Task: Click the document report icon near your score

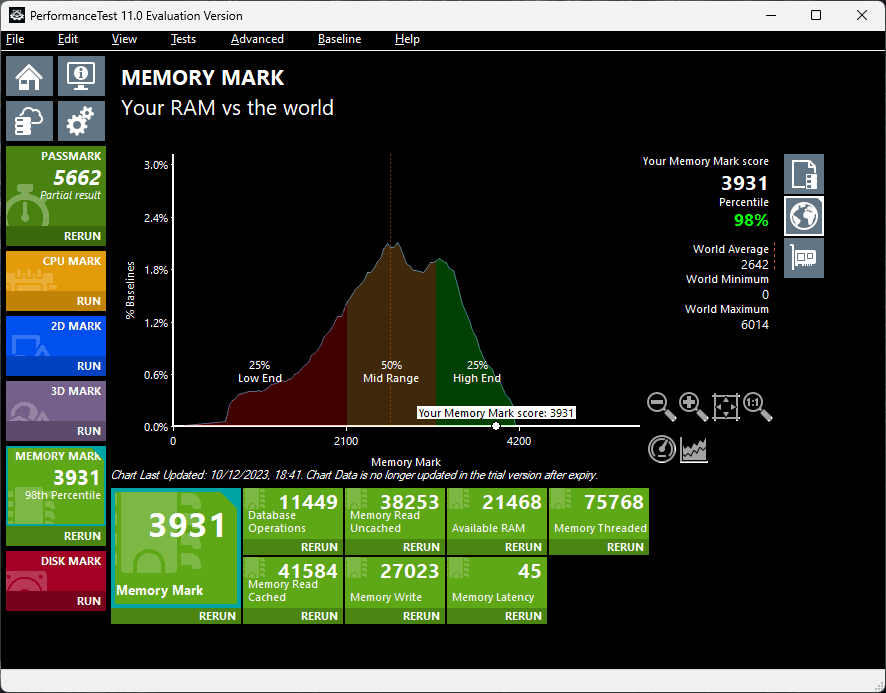Action: pyautogui.click(x=803, y=173)
